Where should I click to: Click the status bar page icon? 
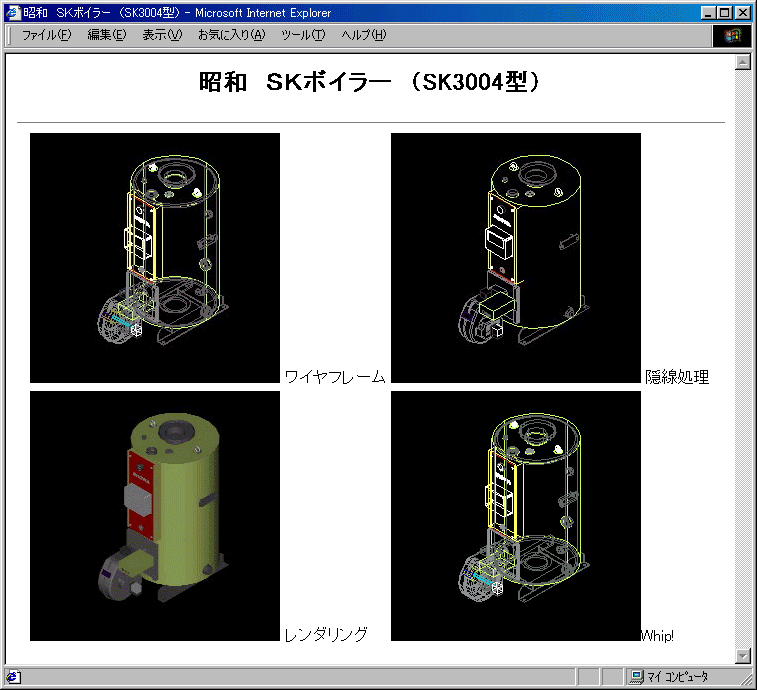pyautogui.click(x=13, y=677)
